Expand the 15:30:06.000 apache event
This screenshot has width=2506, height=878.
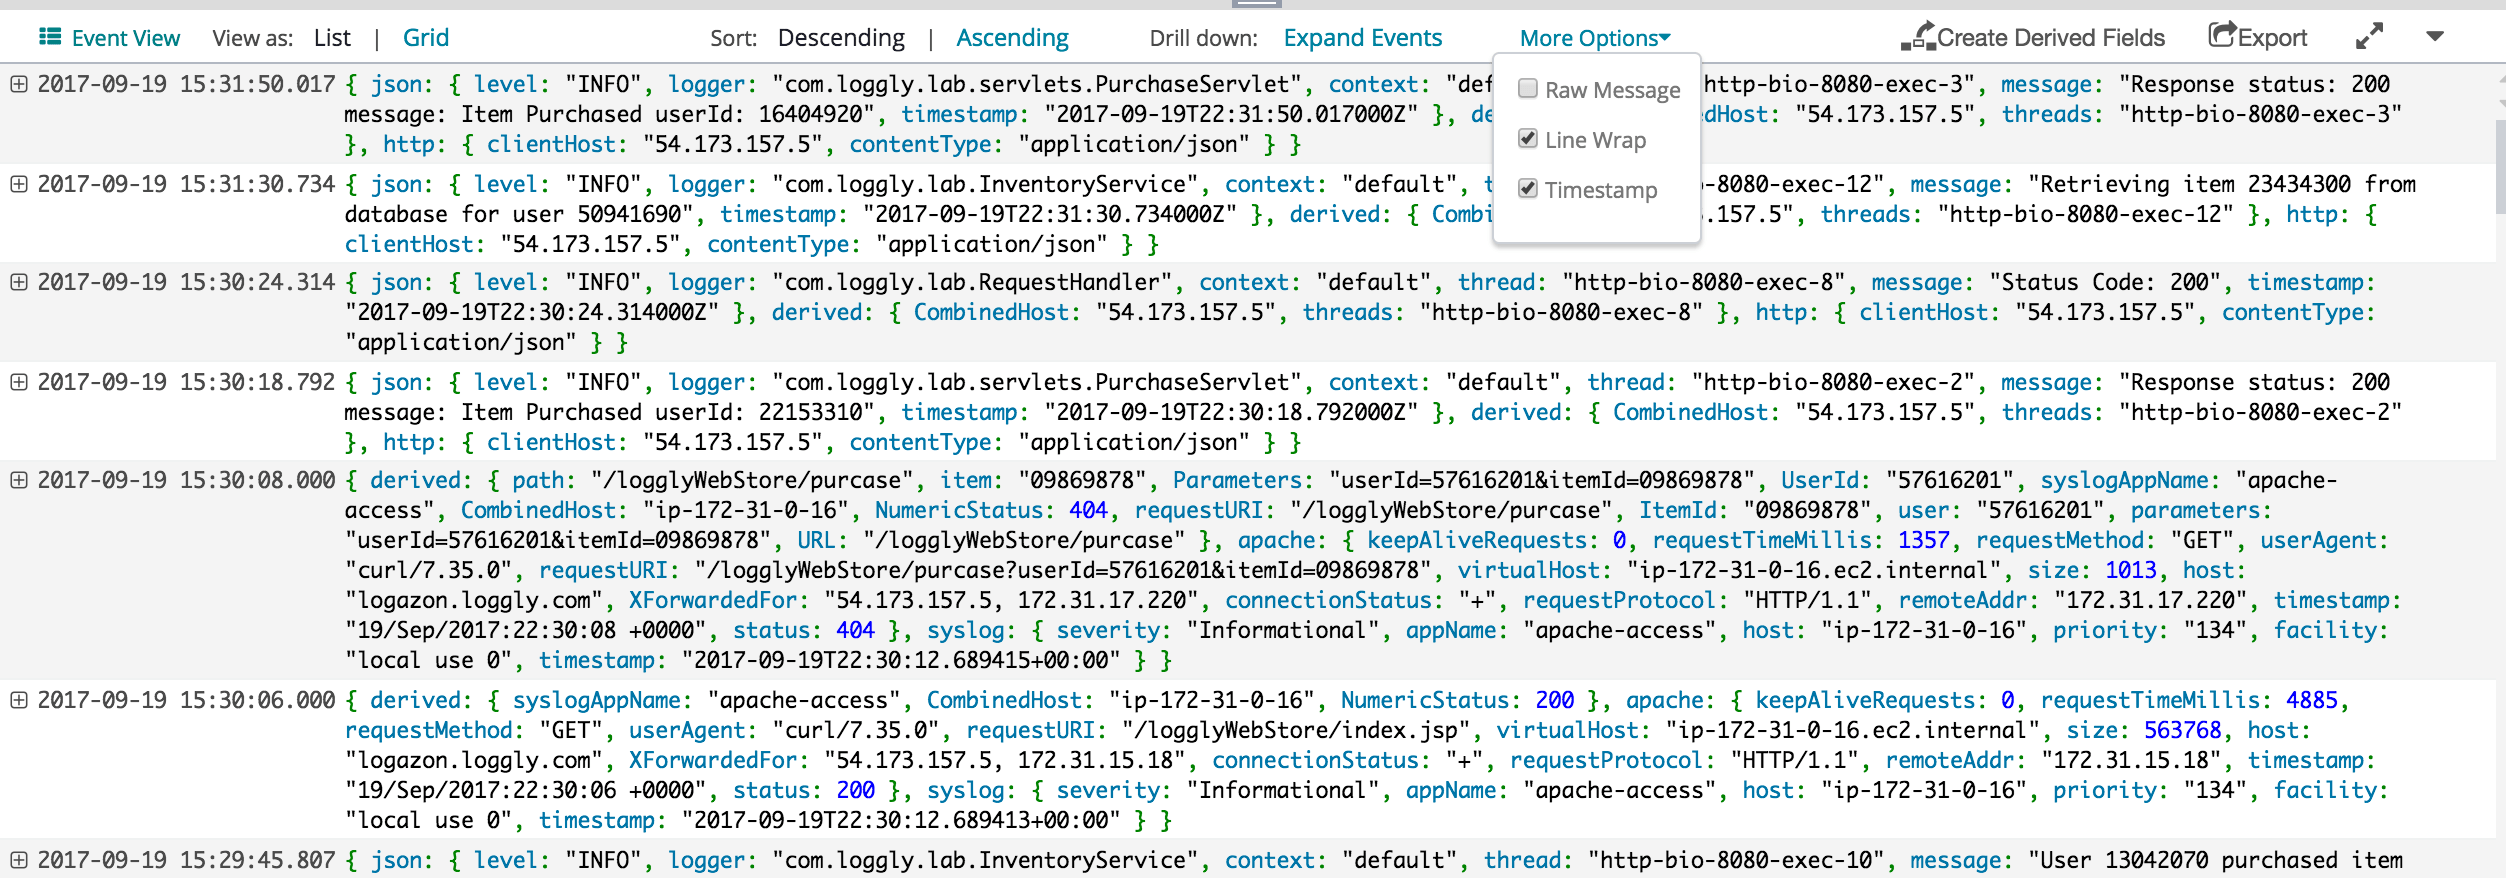(18, 700)
